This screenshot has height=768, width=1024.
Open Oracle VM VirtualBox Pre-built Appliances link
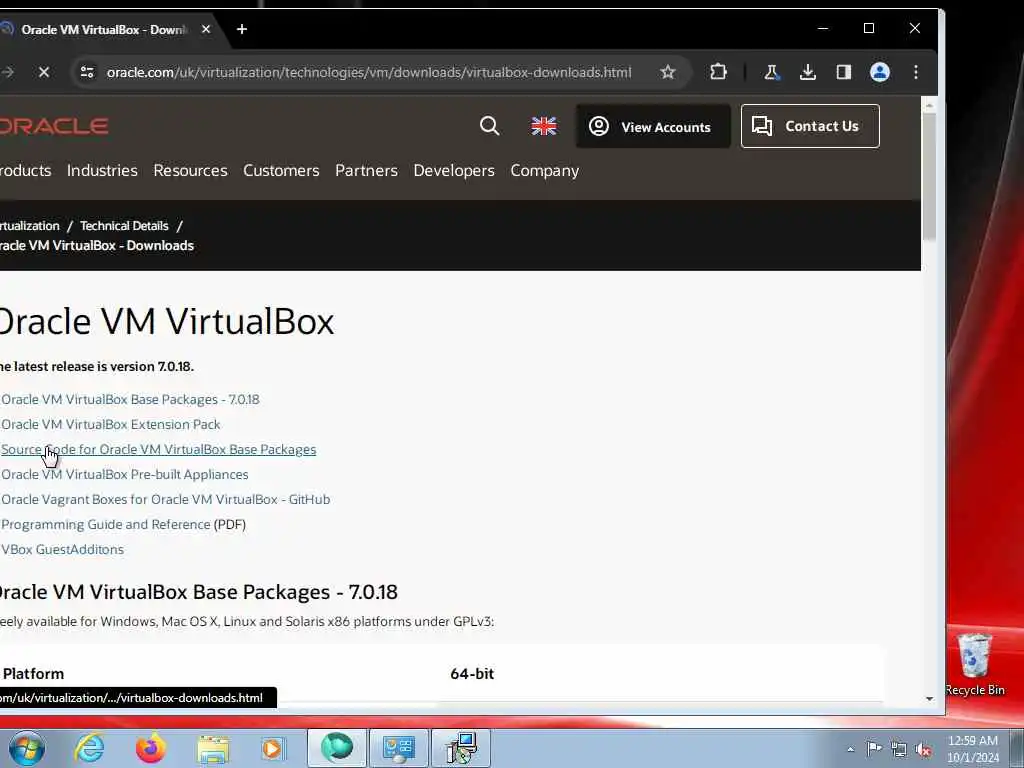point(125,475)
